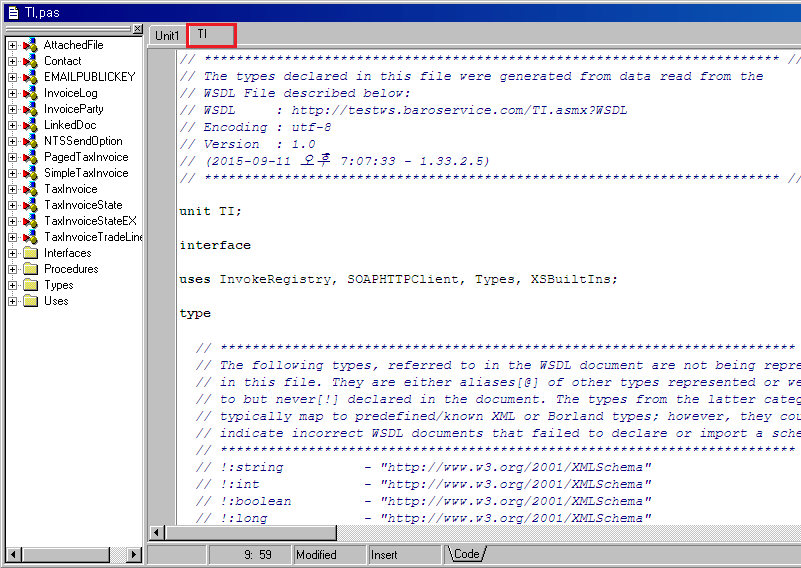
Task: Click the Interfaces folder icon
Action: [31, 253]
